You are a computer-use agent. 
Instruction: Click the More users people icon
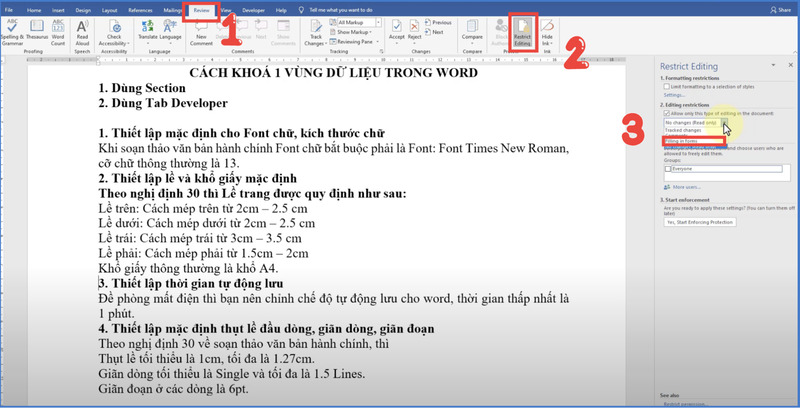click(x=667, y=187)
